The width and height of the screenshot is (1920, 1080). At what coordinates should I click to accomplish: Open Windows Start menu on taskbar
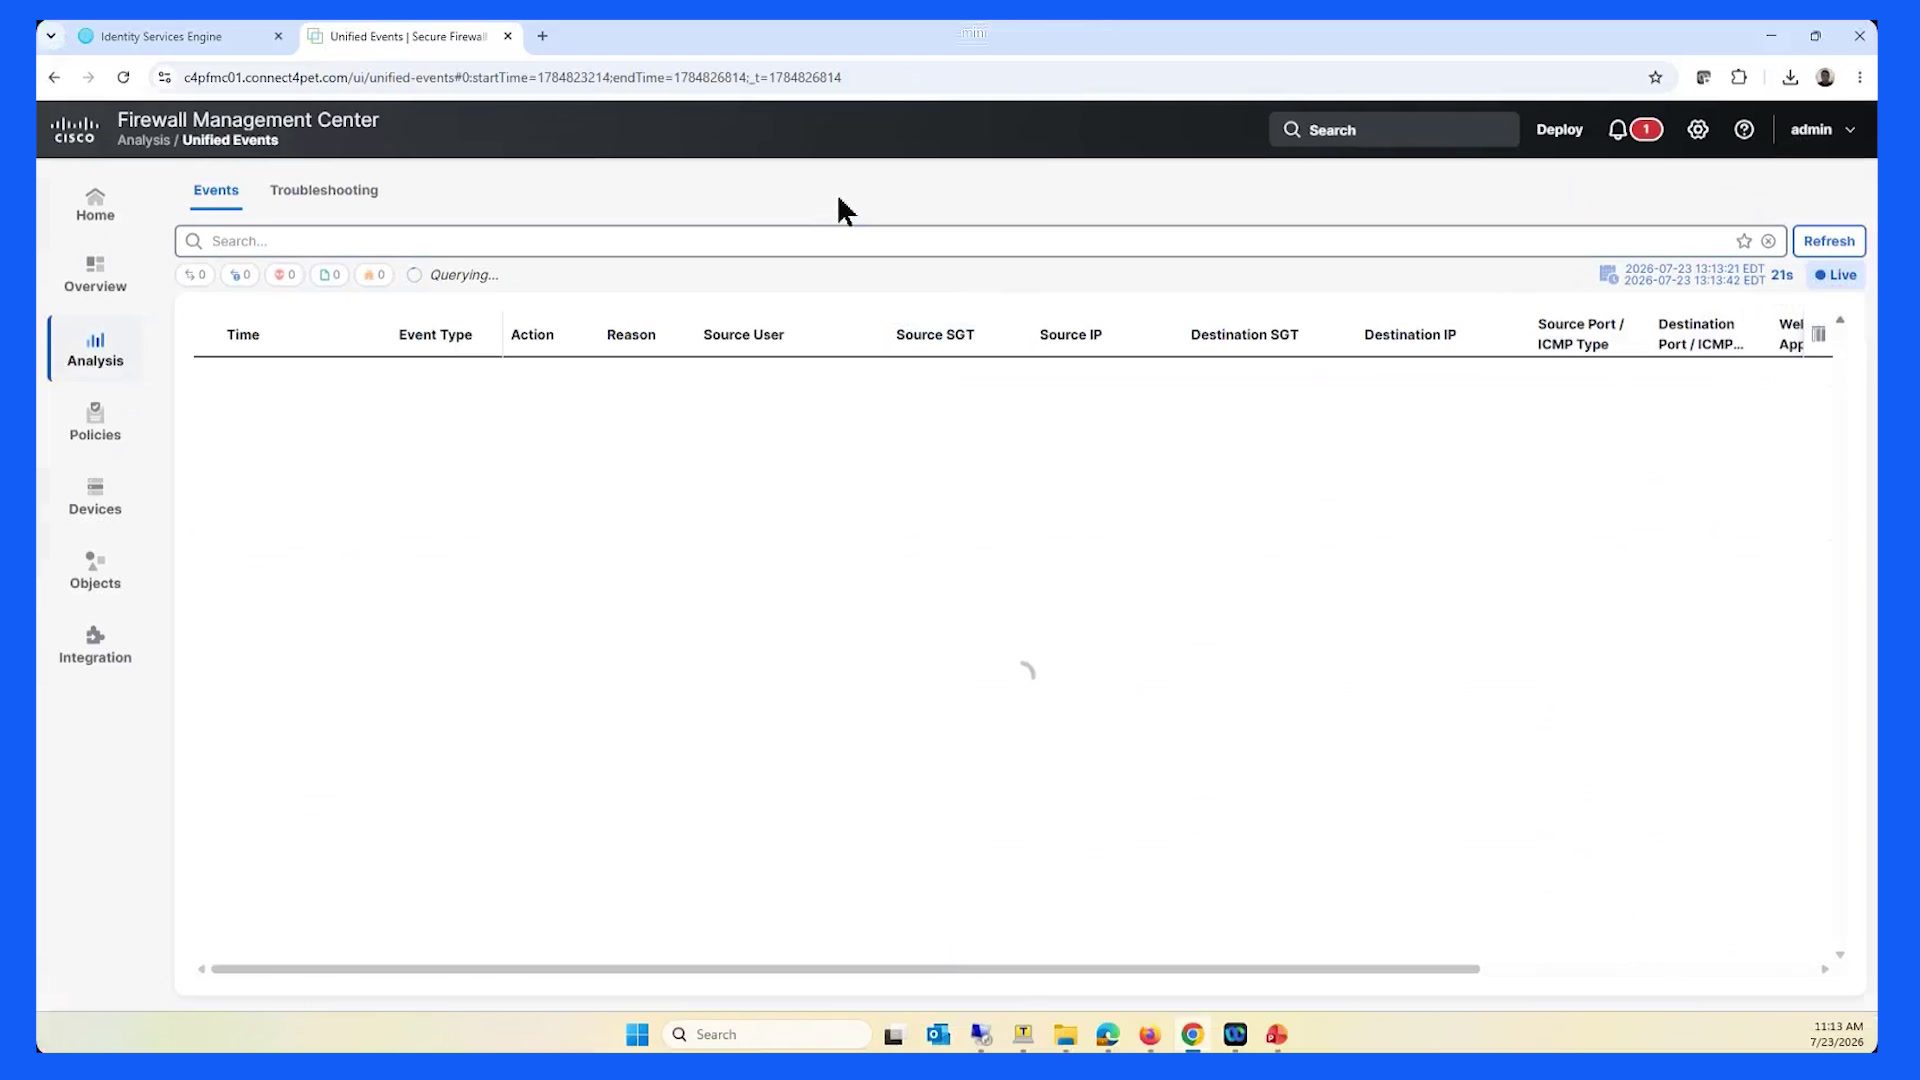pyautogui.click(x=637, y=1034)
